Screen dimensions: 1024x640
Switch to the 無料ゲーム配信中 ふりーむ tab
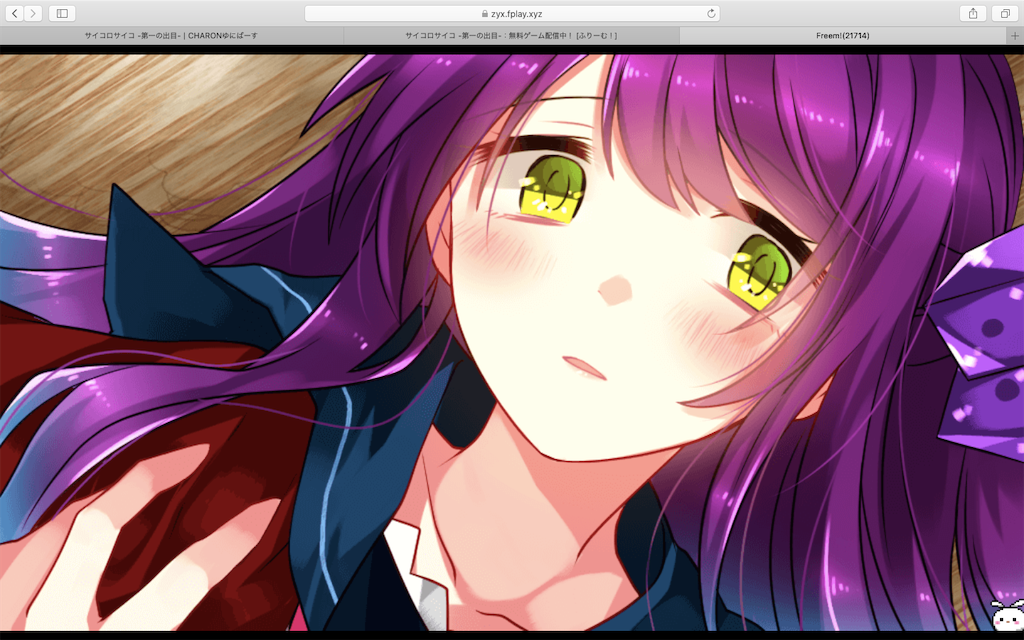click(x=511, y=36)
